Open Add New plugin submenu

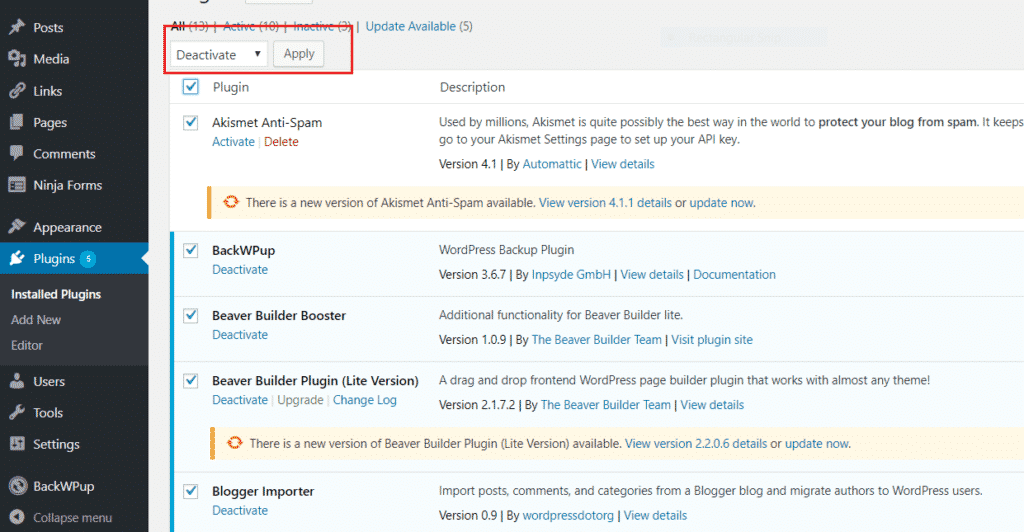pyautogui.click(x=36, y=320)
